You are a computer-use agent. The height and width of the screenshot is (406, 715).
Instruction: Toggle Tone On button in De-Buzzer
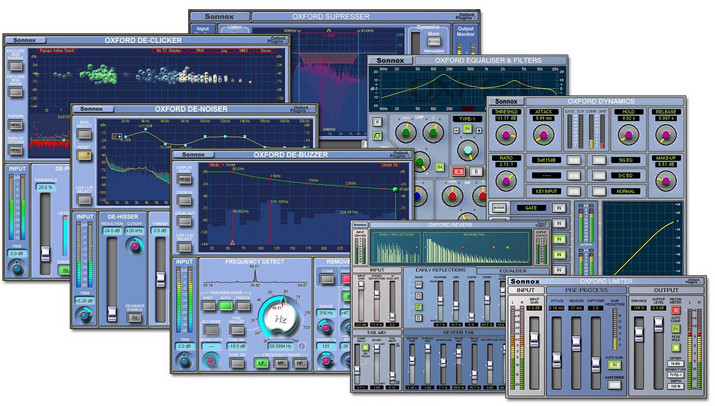click(x=236, y=364)
